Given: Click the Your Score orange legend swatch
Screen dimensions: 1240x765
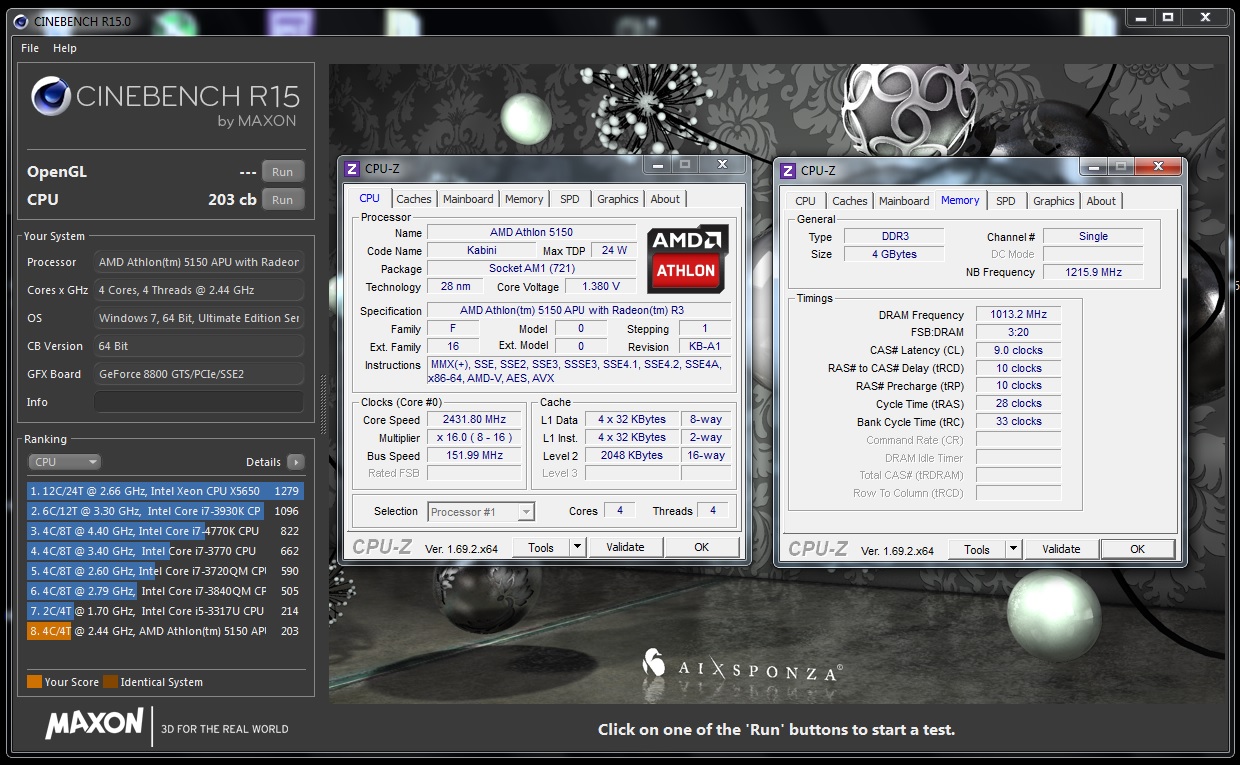Looking at the screenshot, I should (34, 682).
